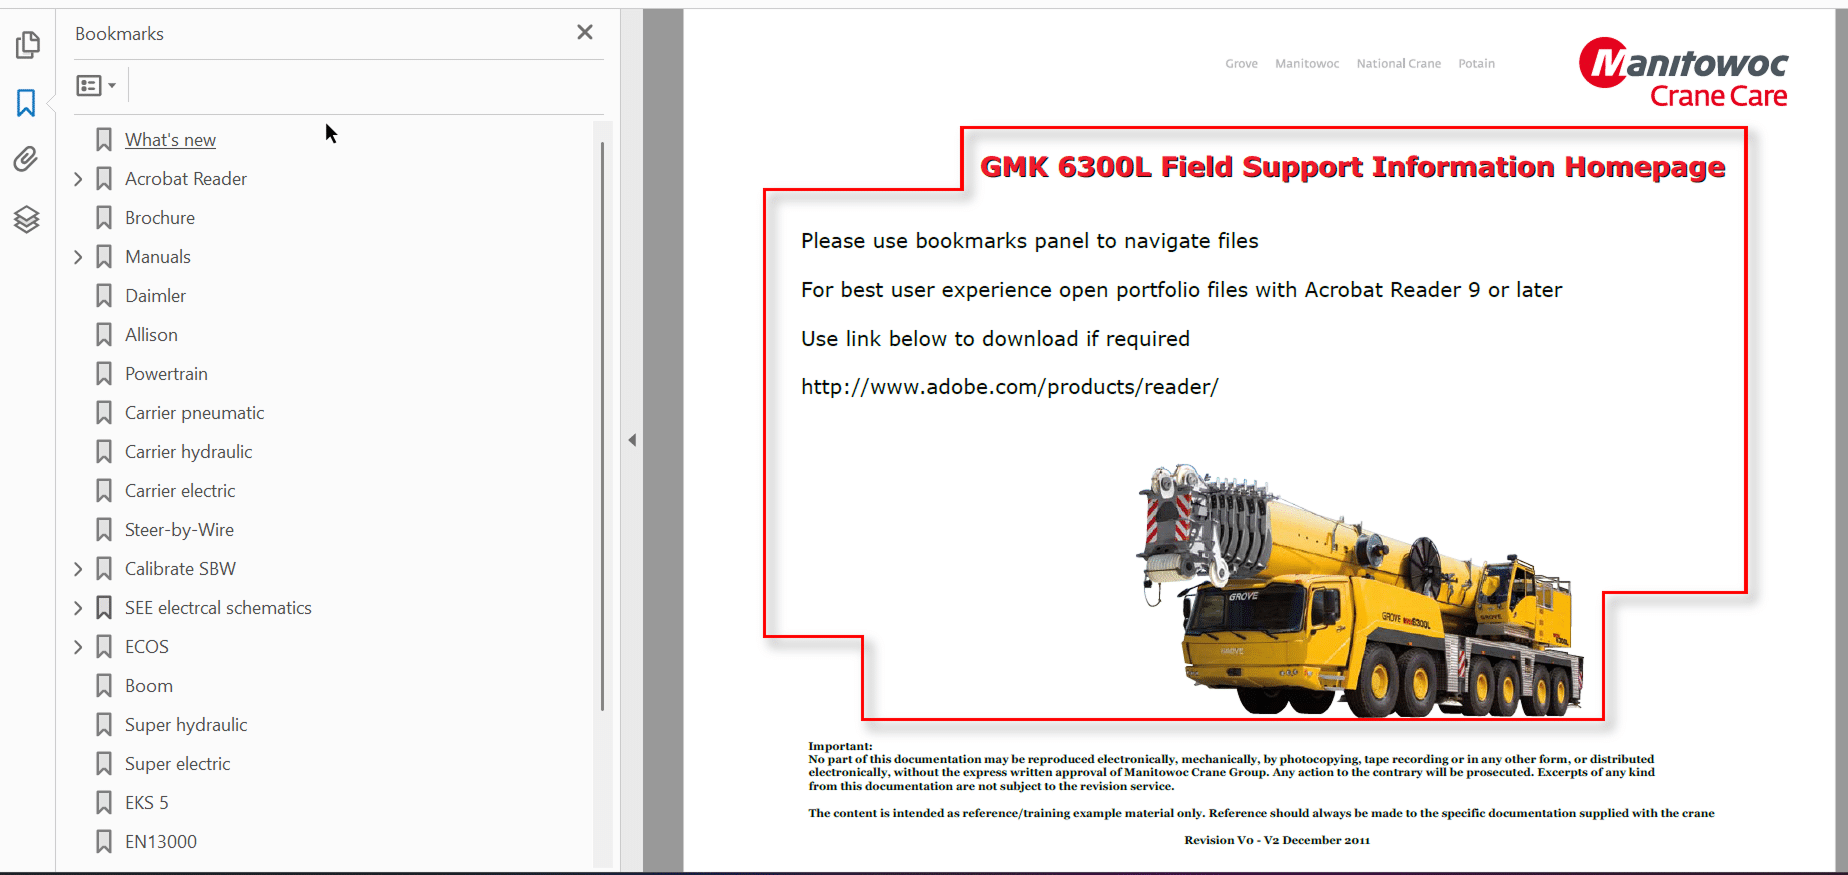Image resolution: width=1848 pixels, height=875 pixels.
Task: Toggle the Bookmarks panel icon in sidebar
Action: pyautogui.click(x=26, y=103)
